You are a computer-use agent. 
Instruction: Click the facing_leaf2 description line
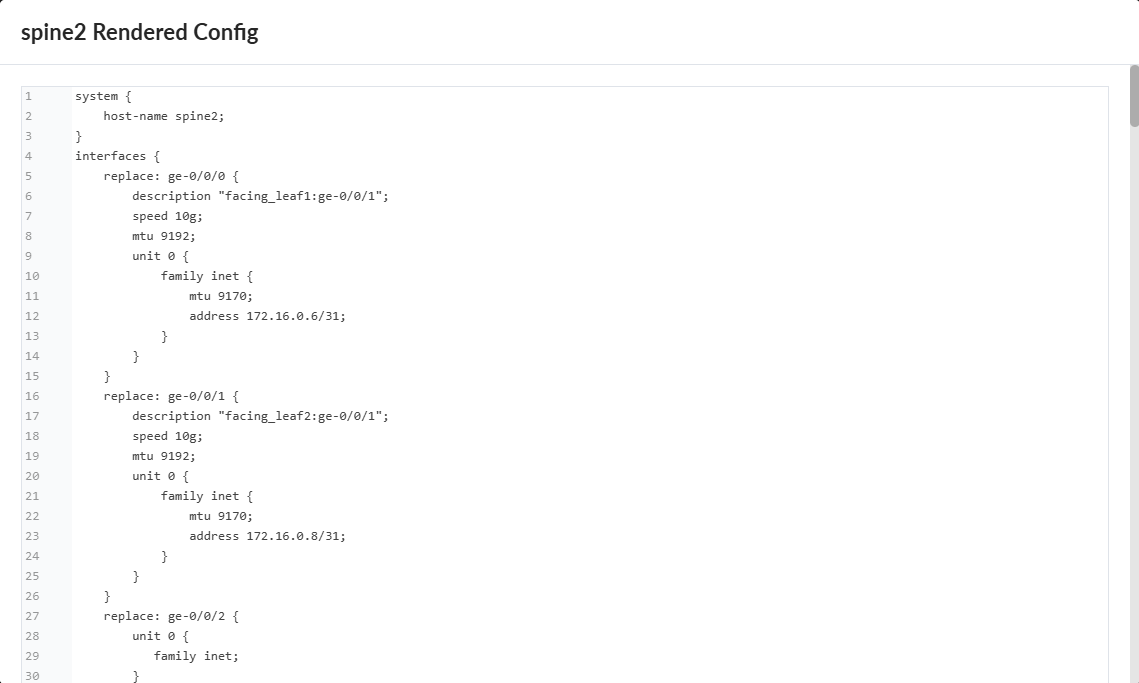click(260, 416)
